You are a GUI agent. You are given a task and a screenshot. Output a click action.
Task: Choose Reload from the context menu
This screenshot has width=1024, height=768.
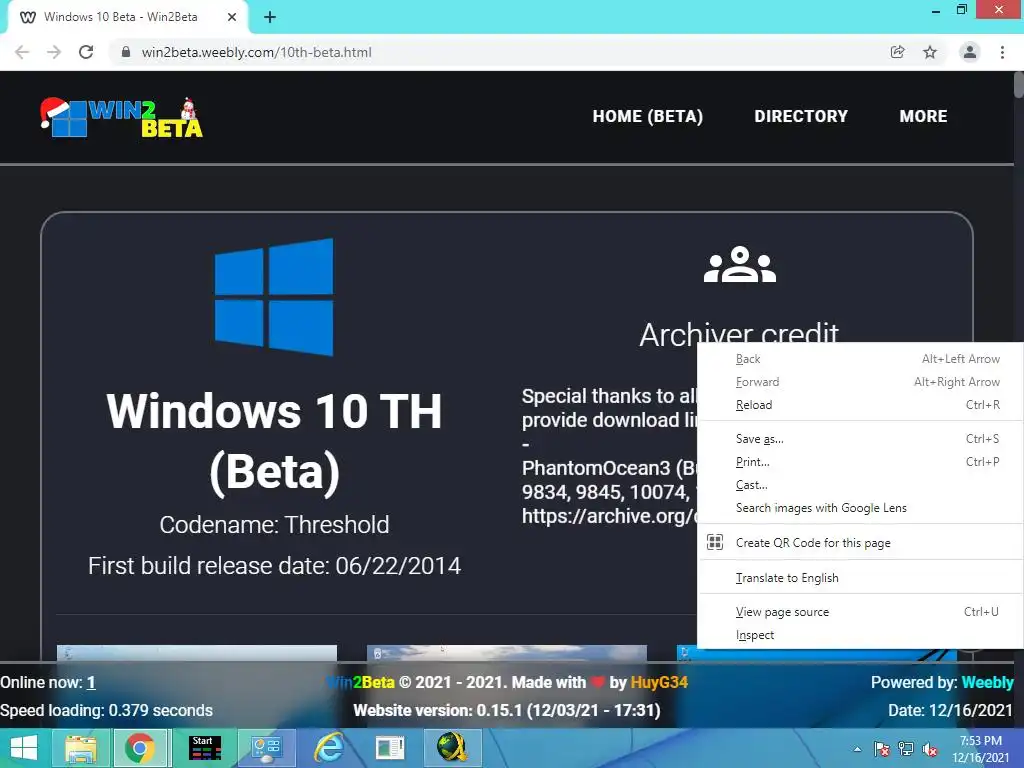tap(860, 404)
